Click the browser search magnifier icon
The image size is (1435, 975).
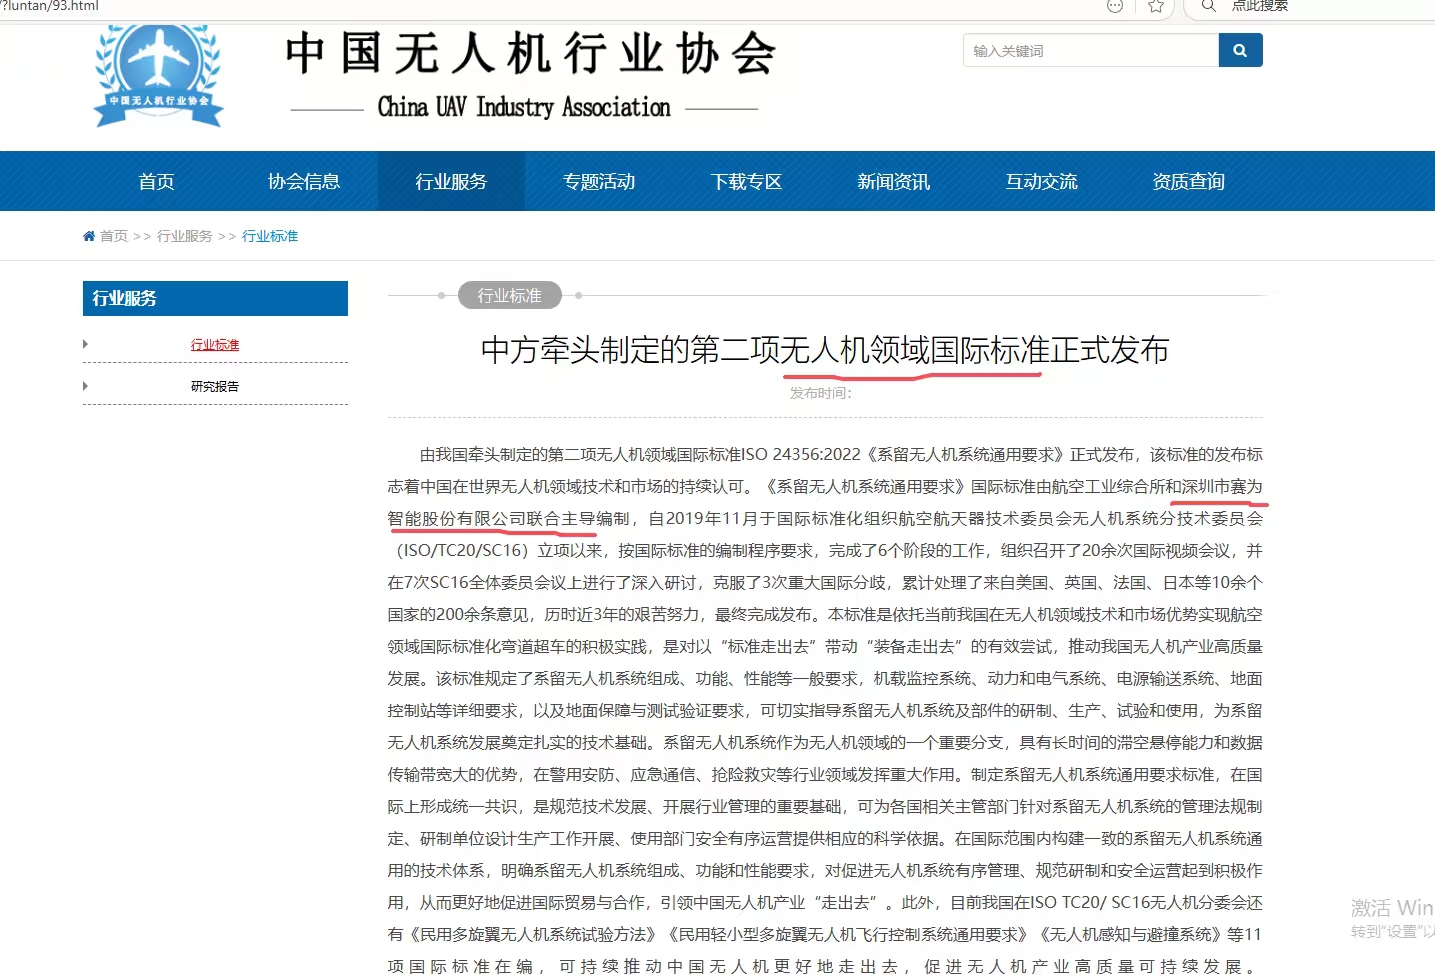pos(1209,6)
